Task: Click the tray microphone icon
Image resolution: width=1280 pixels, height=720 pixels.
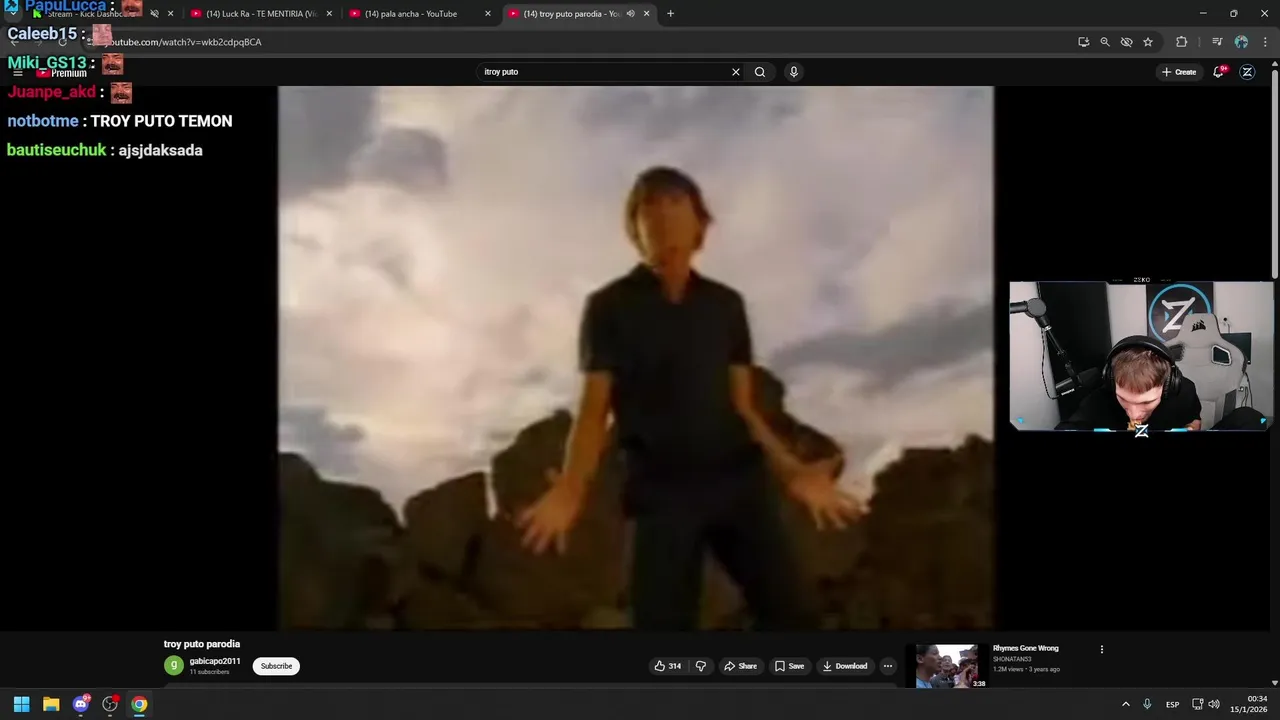Action: point(1147,704)
